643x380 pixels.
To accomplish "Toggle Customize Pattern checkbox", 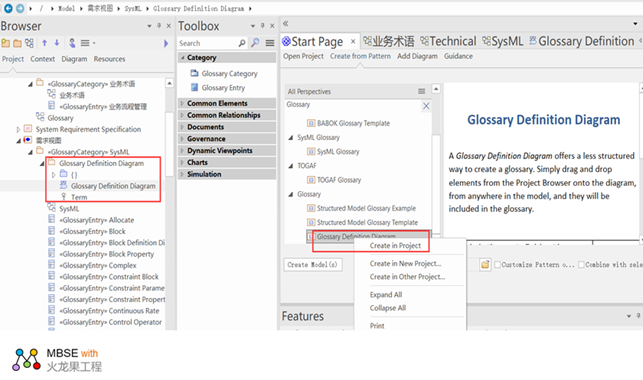I will [x=497, y=265].
